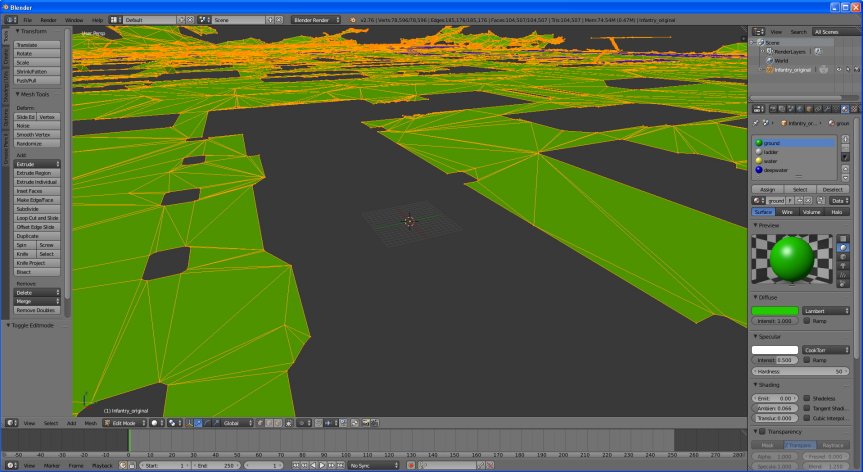Play the animation forward

tap(323, 465)
